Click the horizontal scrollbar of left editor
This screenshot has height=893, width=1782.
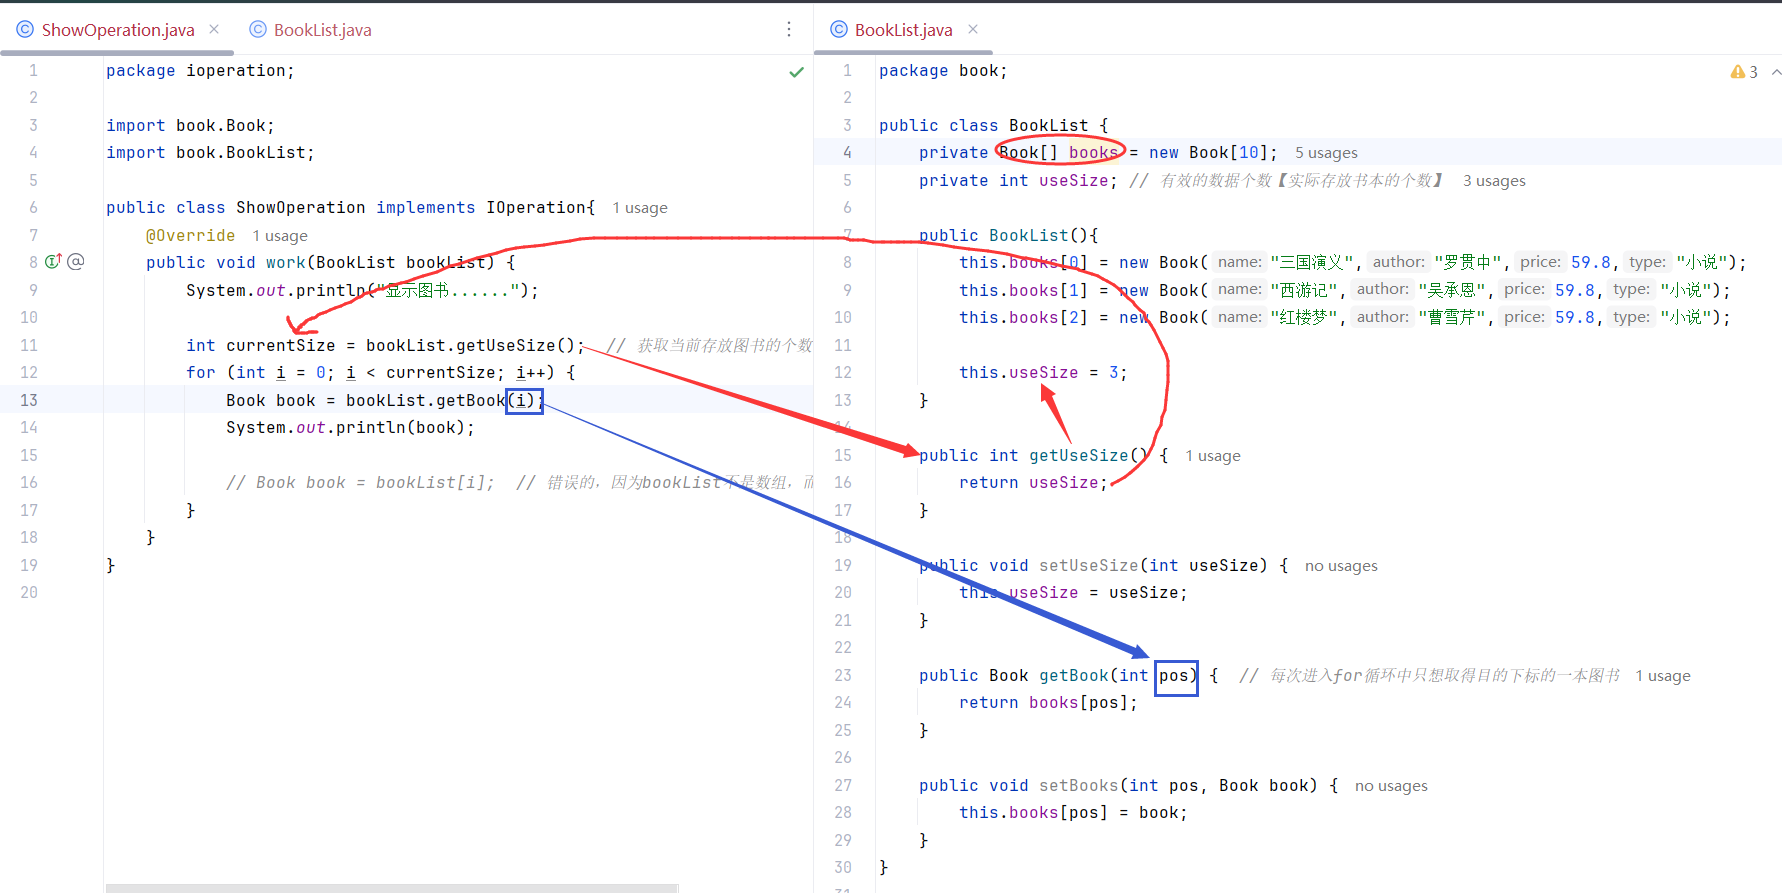(392, 887)
